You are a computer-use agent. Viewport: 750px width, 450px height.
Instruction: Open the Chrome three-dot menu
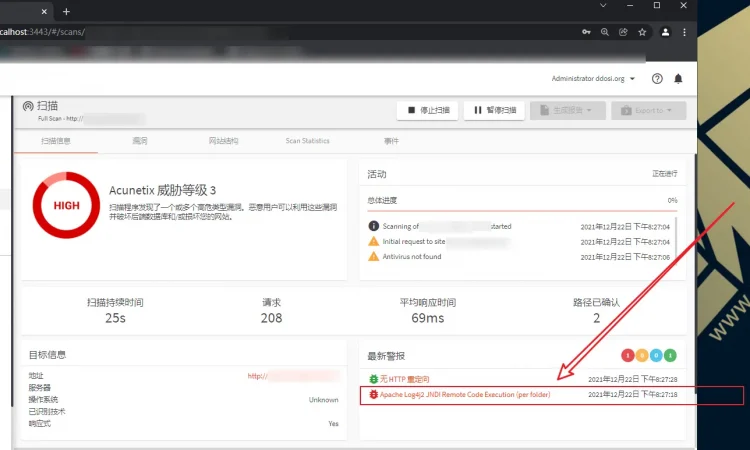[x=684, y=32]
